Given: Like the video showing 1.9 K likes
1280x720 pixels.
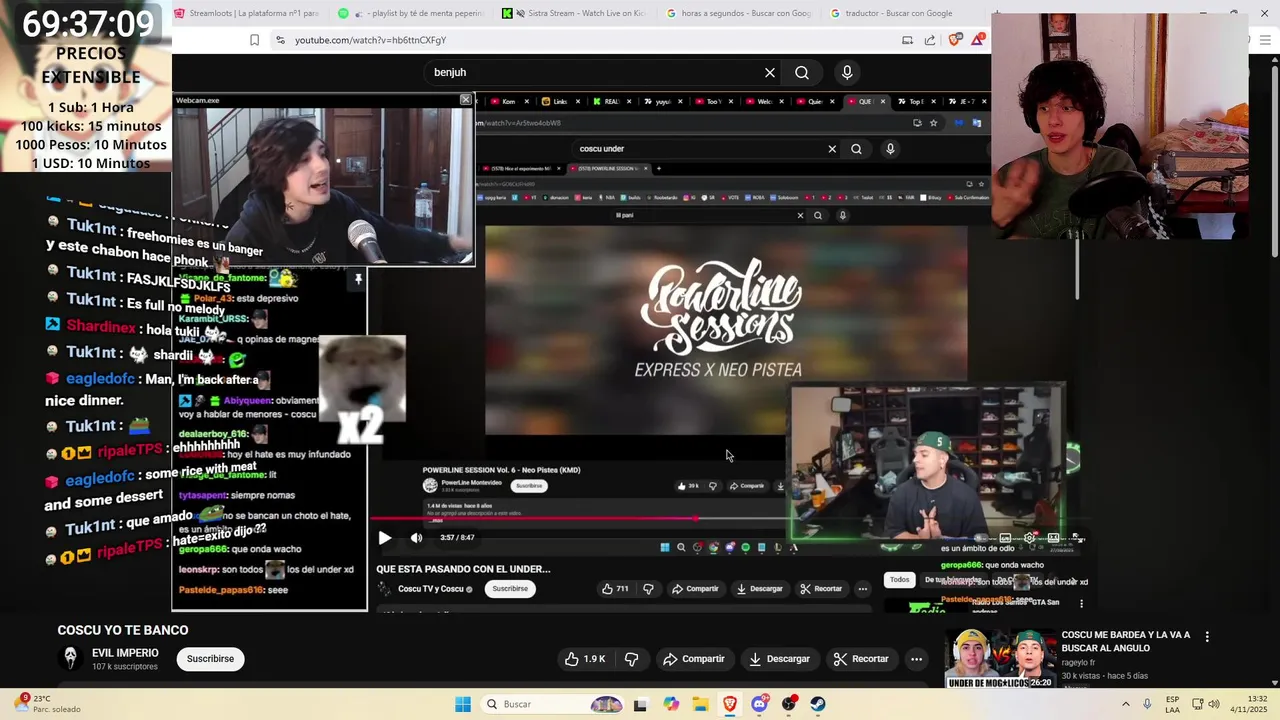Looking at the screenshot, I should point(585,659).
